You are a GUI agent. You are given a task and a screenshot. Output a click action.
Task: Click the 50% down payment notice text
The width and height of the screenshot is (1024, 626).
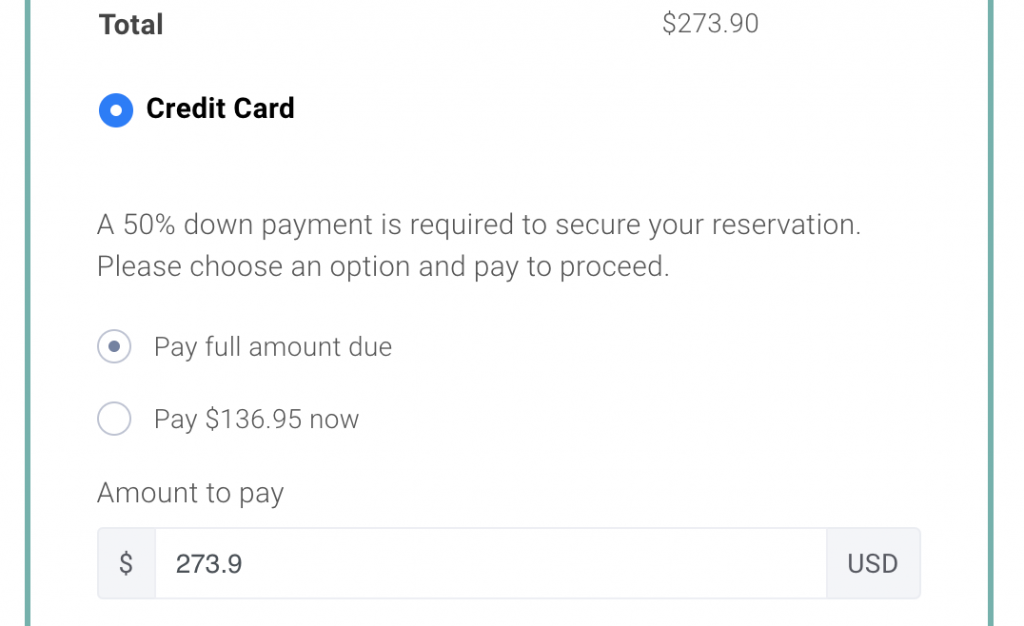(479, 225)
